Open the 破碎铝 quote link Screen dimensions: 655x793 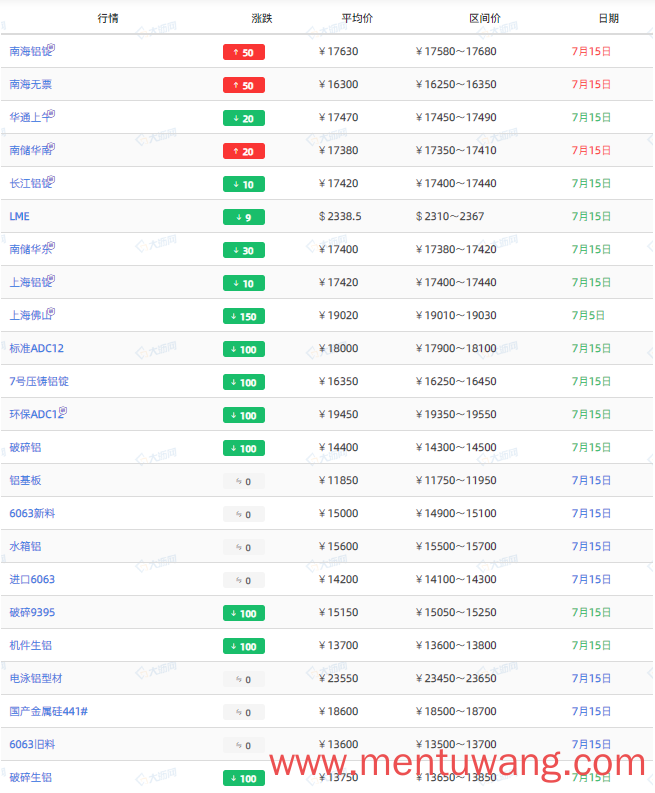tap(25, 448)
